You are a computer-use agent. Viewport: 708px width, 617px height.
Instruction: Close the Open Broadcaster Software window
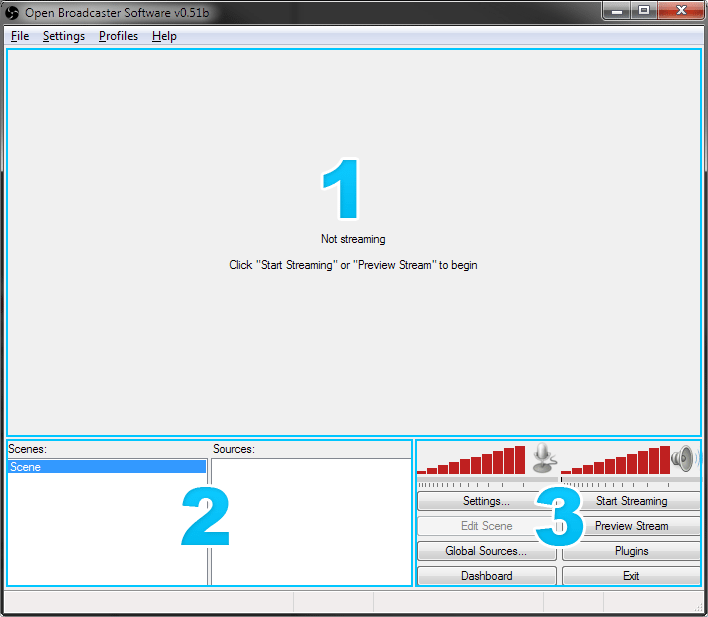coord(681,11)
